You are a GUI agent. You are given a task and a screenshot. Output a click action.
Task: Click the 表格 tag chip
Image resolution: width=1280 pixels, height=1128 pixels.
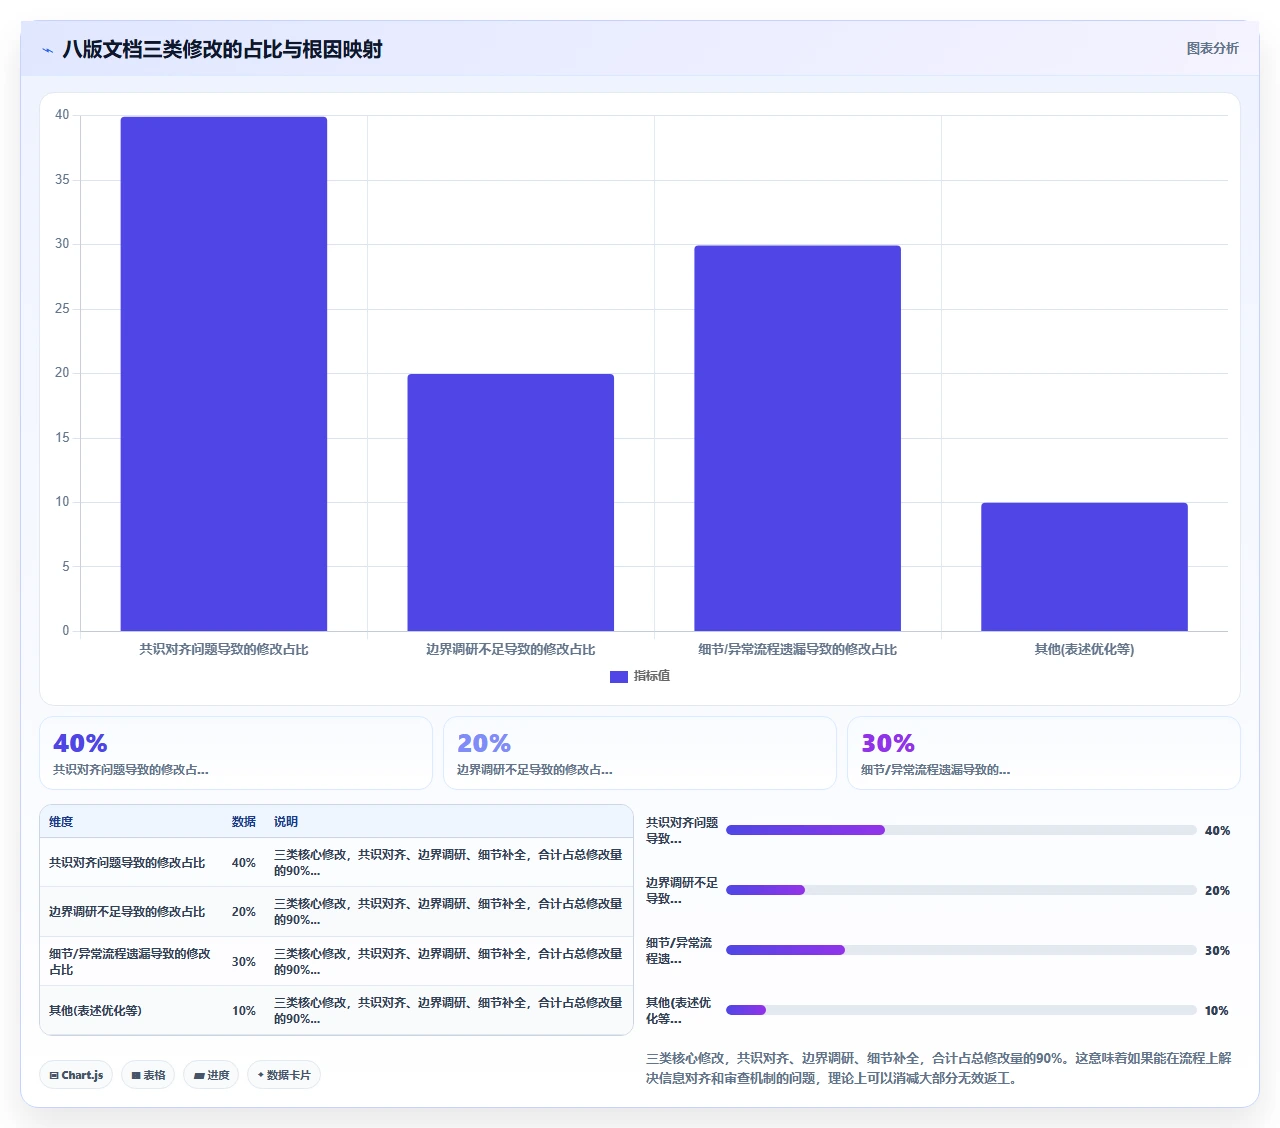[x=148, y=1075]
